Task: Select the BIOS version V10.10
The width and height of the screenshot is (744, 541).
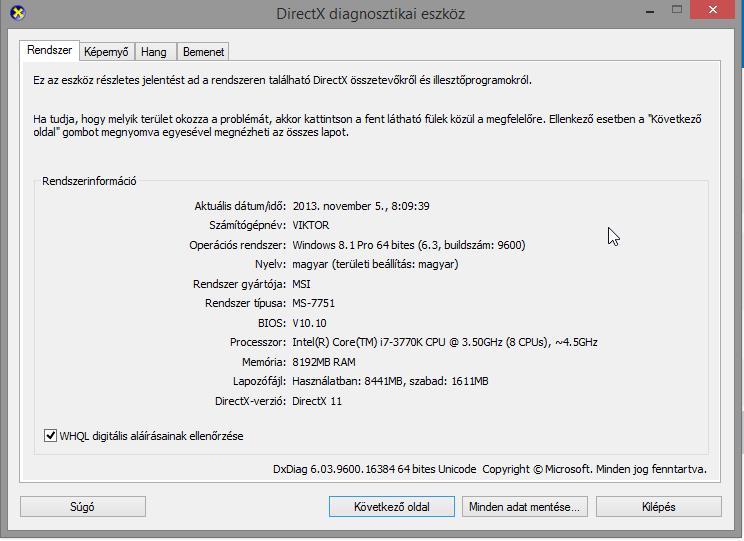Action: click(309, 323)
